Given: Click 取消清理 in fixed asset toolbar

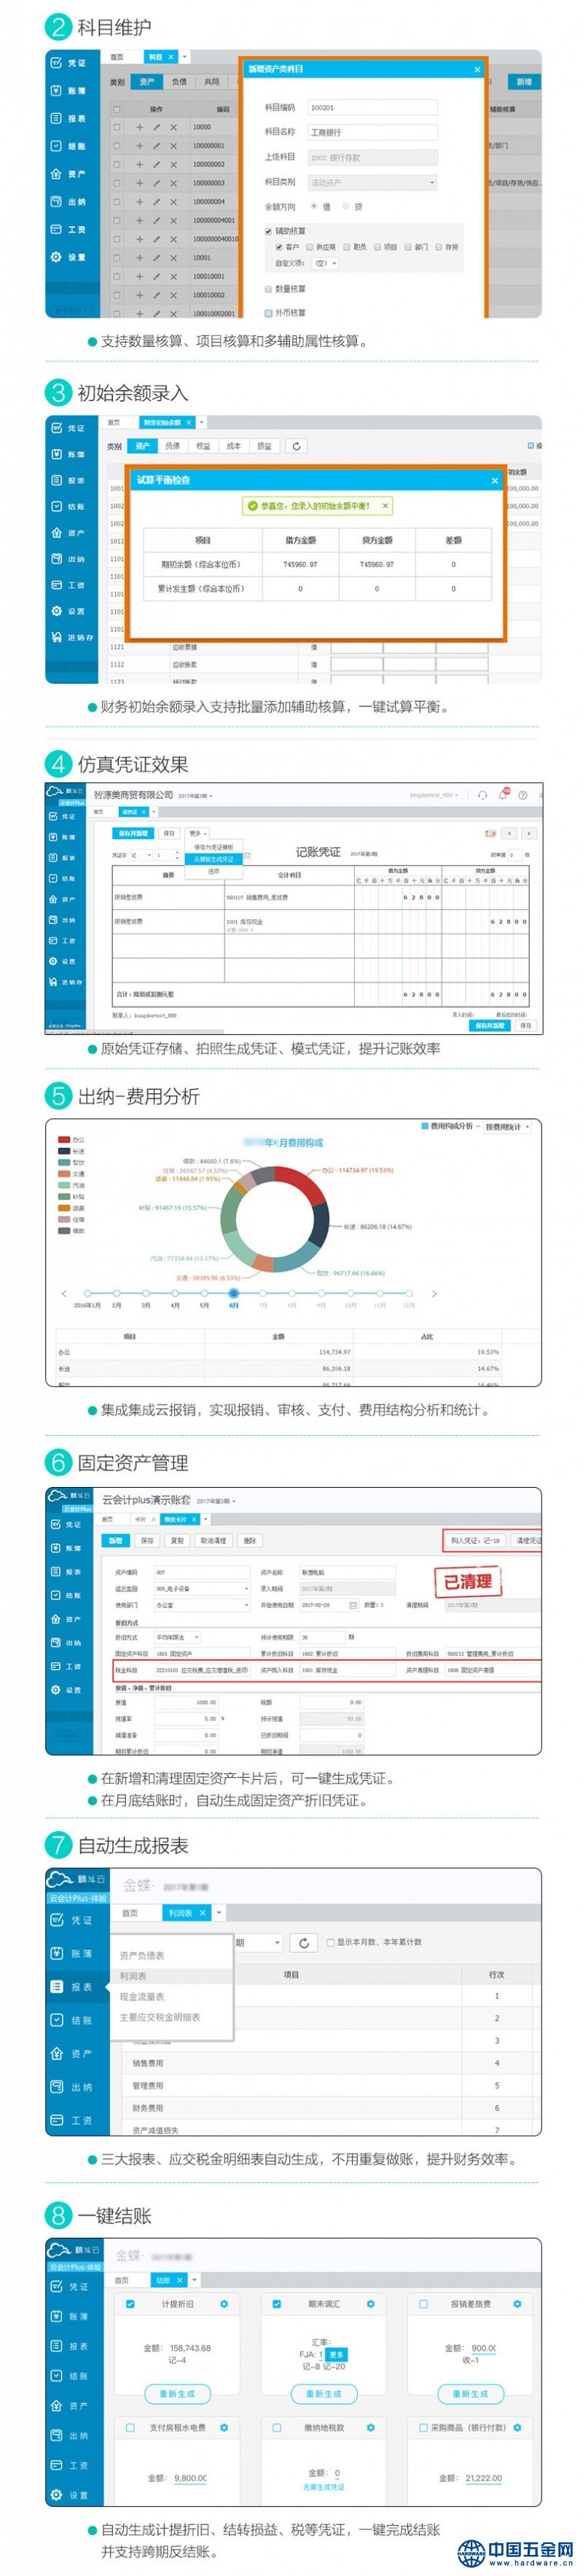Looking at the screenshot, I should [214, 1541].
